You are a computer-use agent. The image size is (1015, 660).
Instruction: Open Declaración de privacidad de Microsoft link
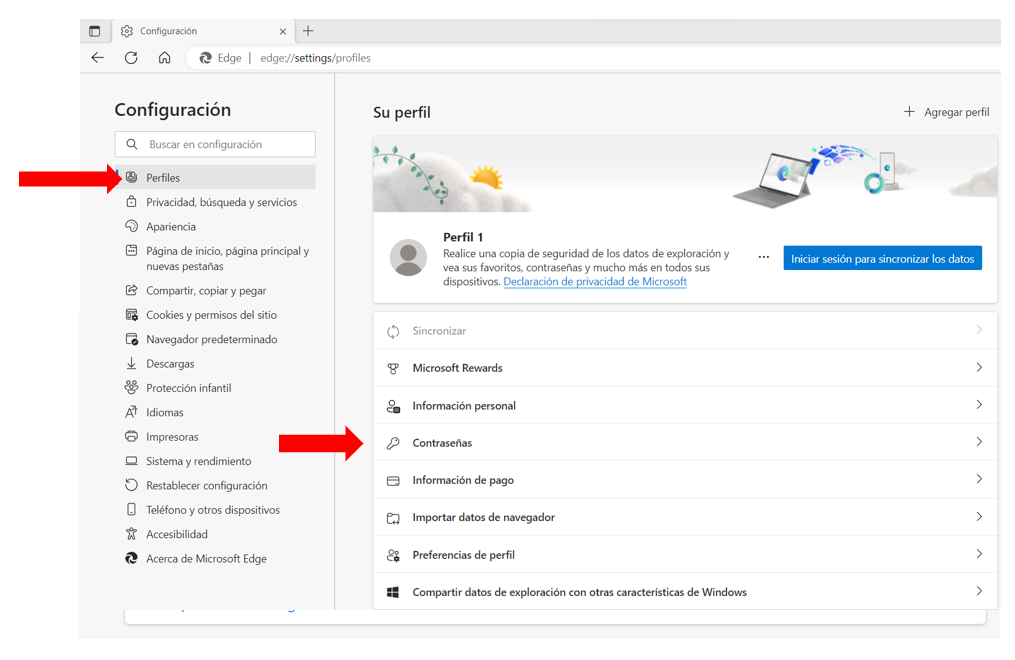coord(595,281)
